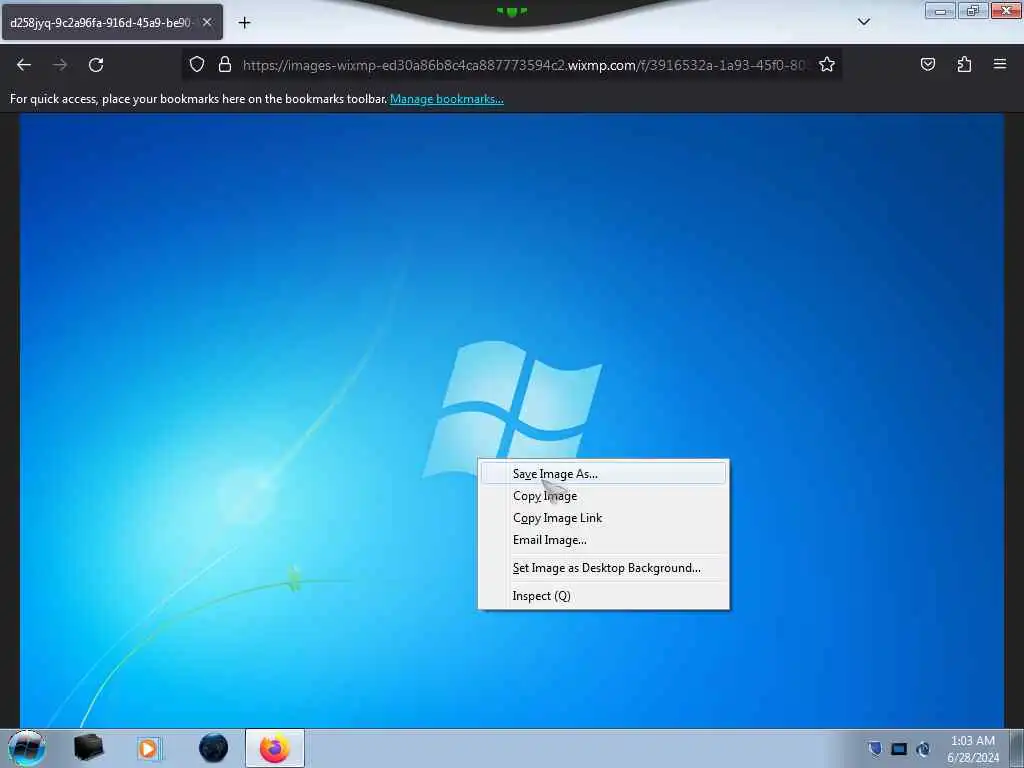
Task: Launch the media player taskbar icon
Action: click(148, 748)
